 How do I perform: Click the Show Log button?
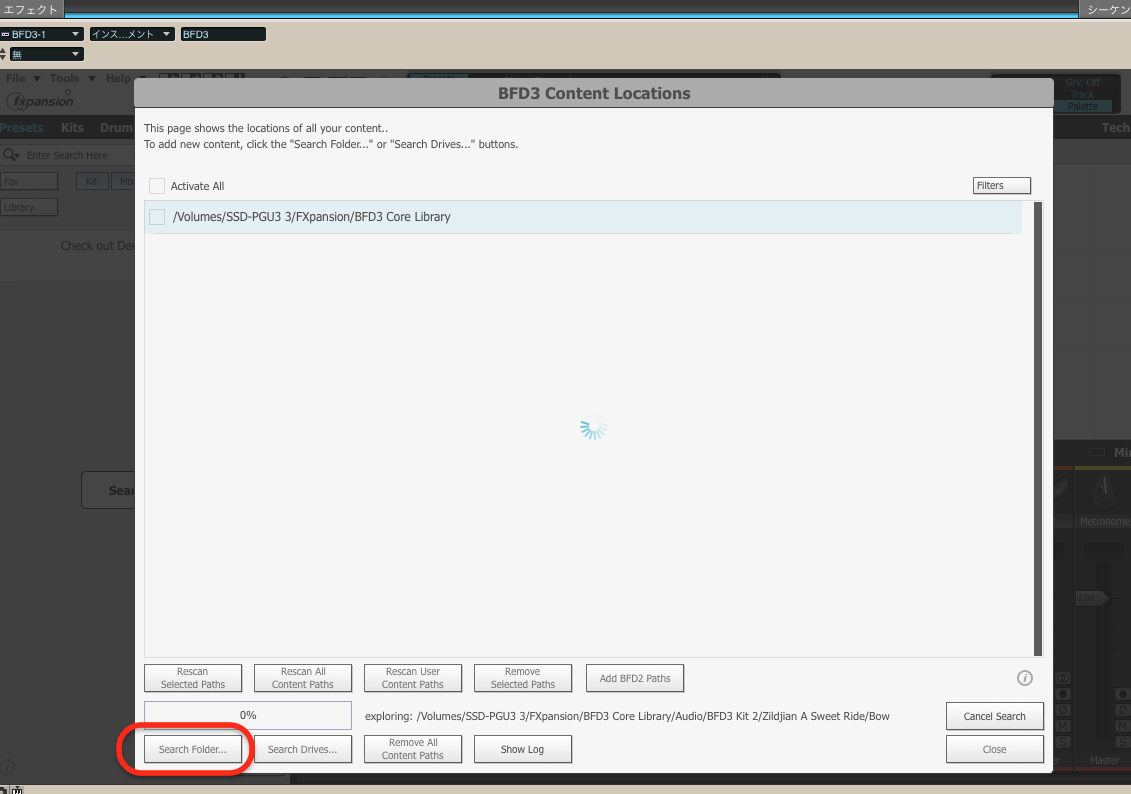pyautogui.click(x=523, y=749)
